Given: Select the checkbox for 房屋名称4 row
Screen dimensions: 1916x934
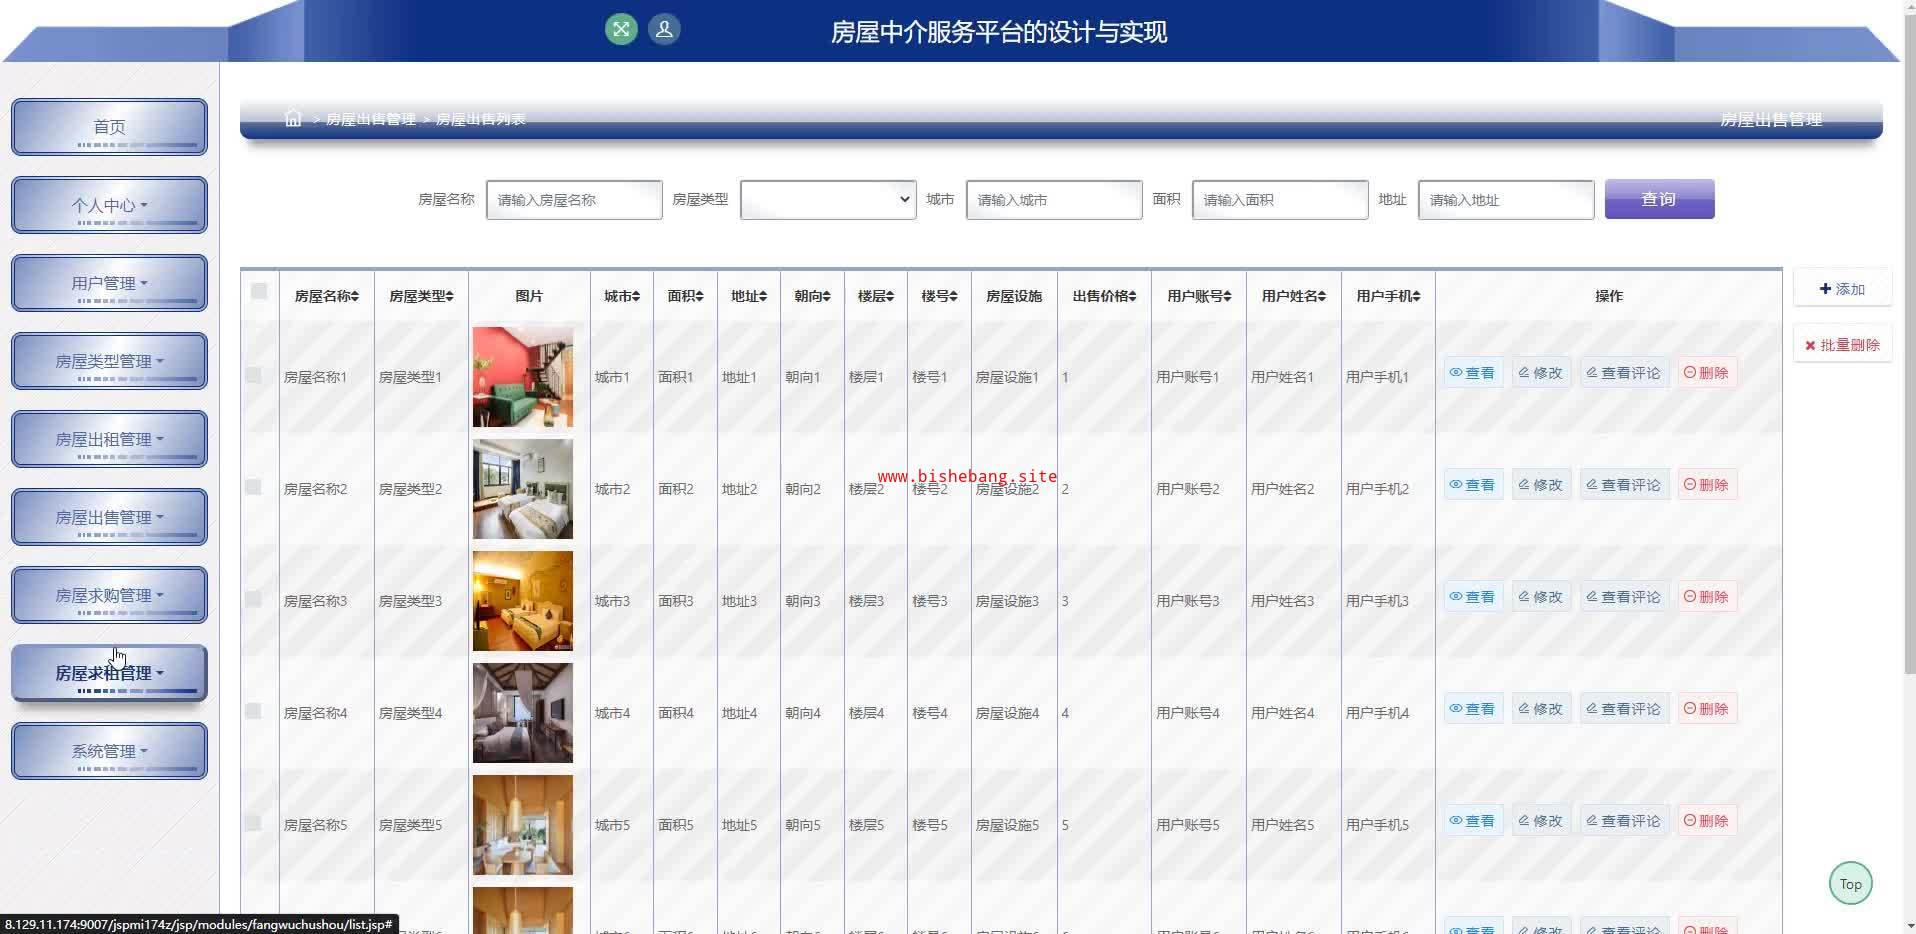Looking at the screenshot, I should point(253,711).
